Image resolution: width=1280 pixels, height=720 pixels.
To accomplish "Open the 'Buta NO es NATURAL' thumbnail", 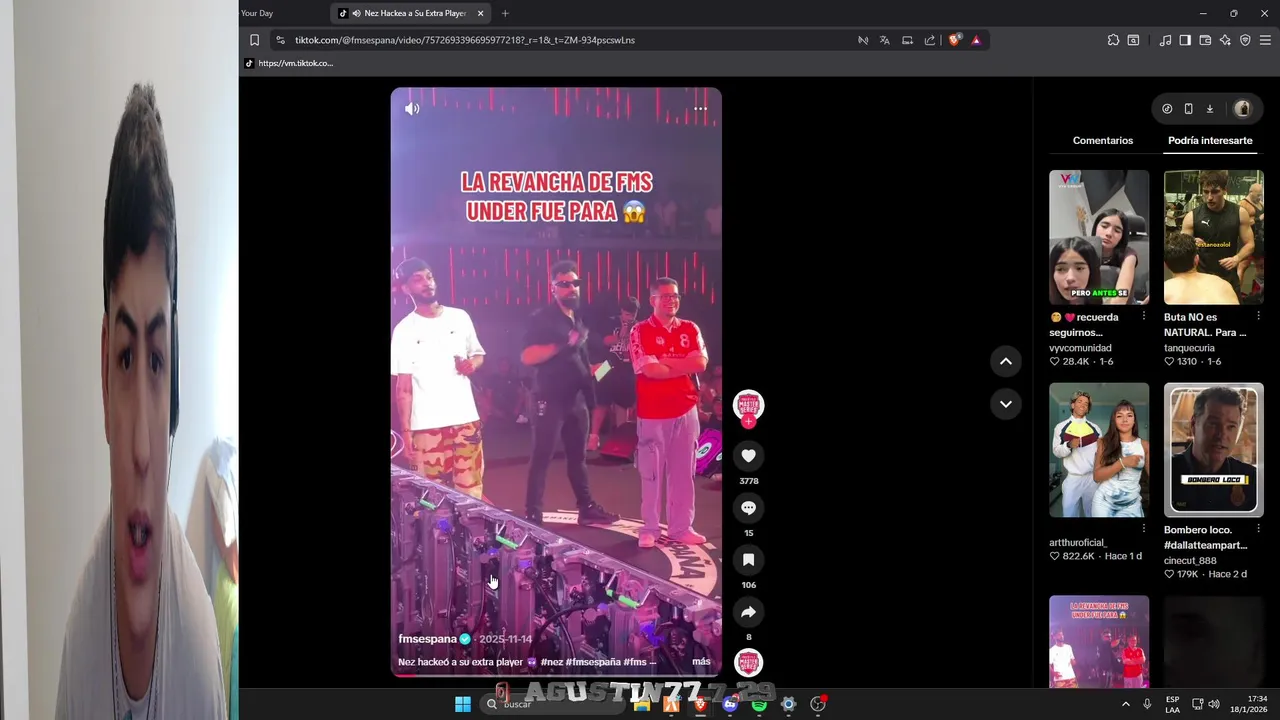I will (x=1213, y=237).
